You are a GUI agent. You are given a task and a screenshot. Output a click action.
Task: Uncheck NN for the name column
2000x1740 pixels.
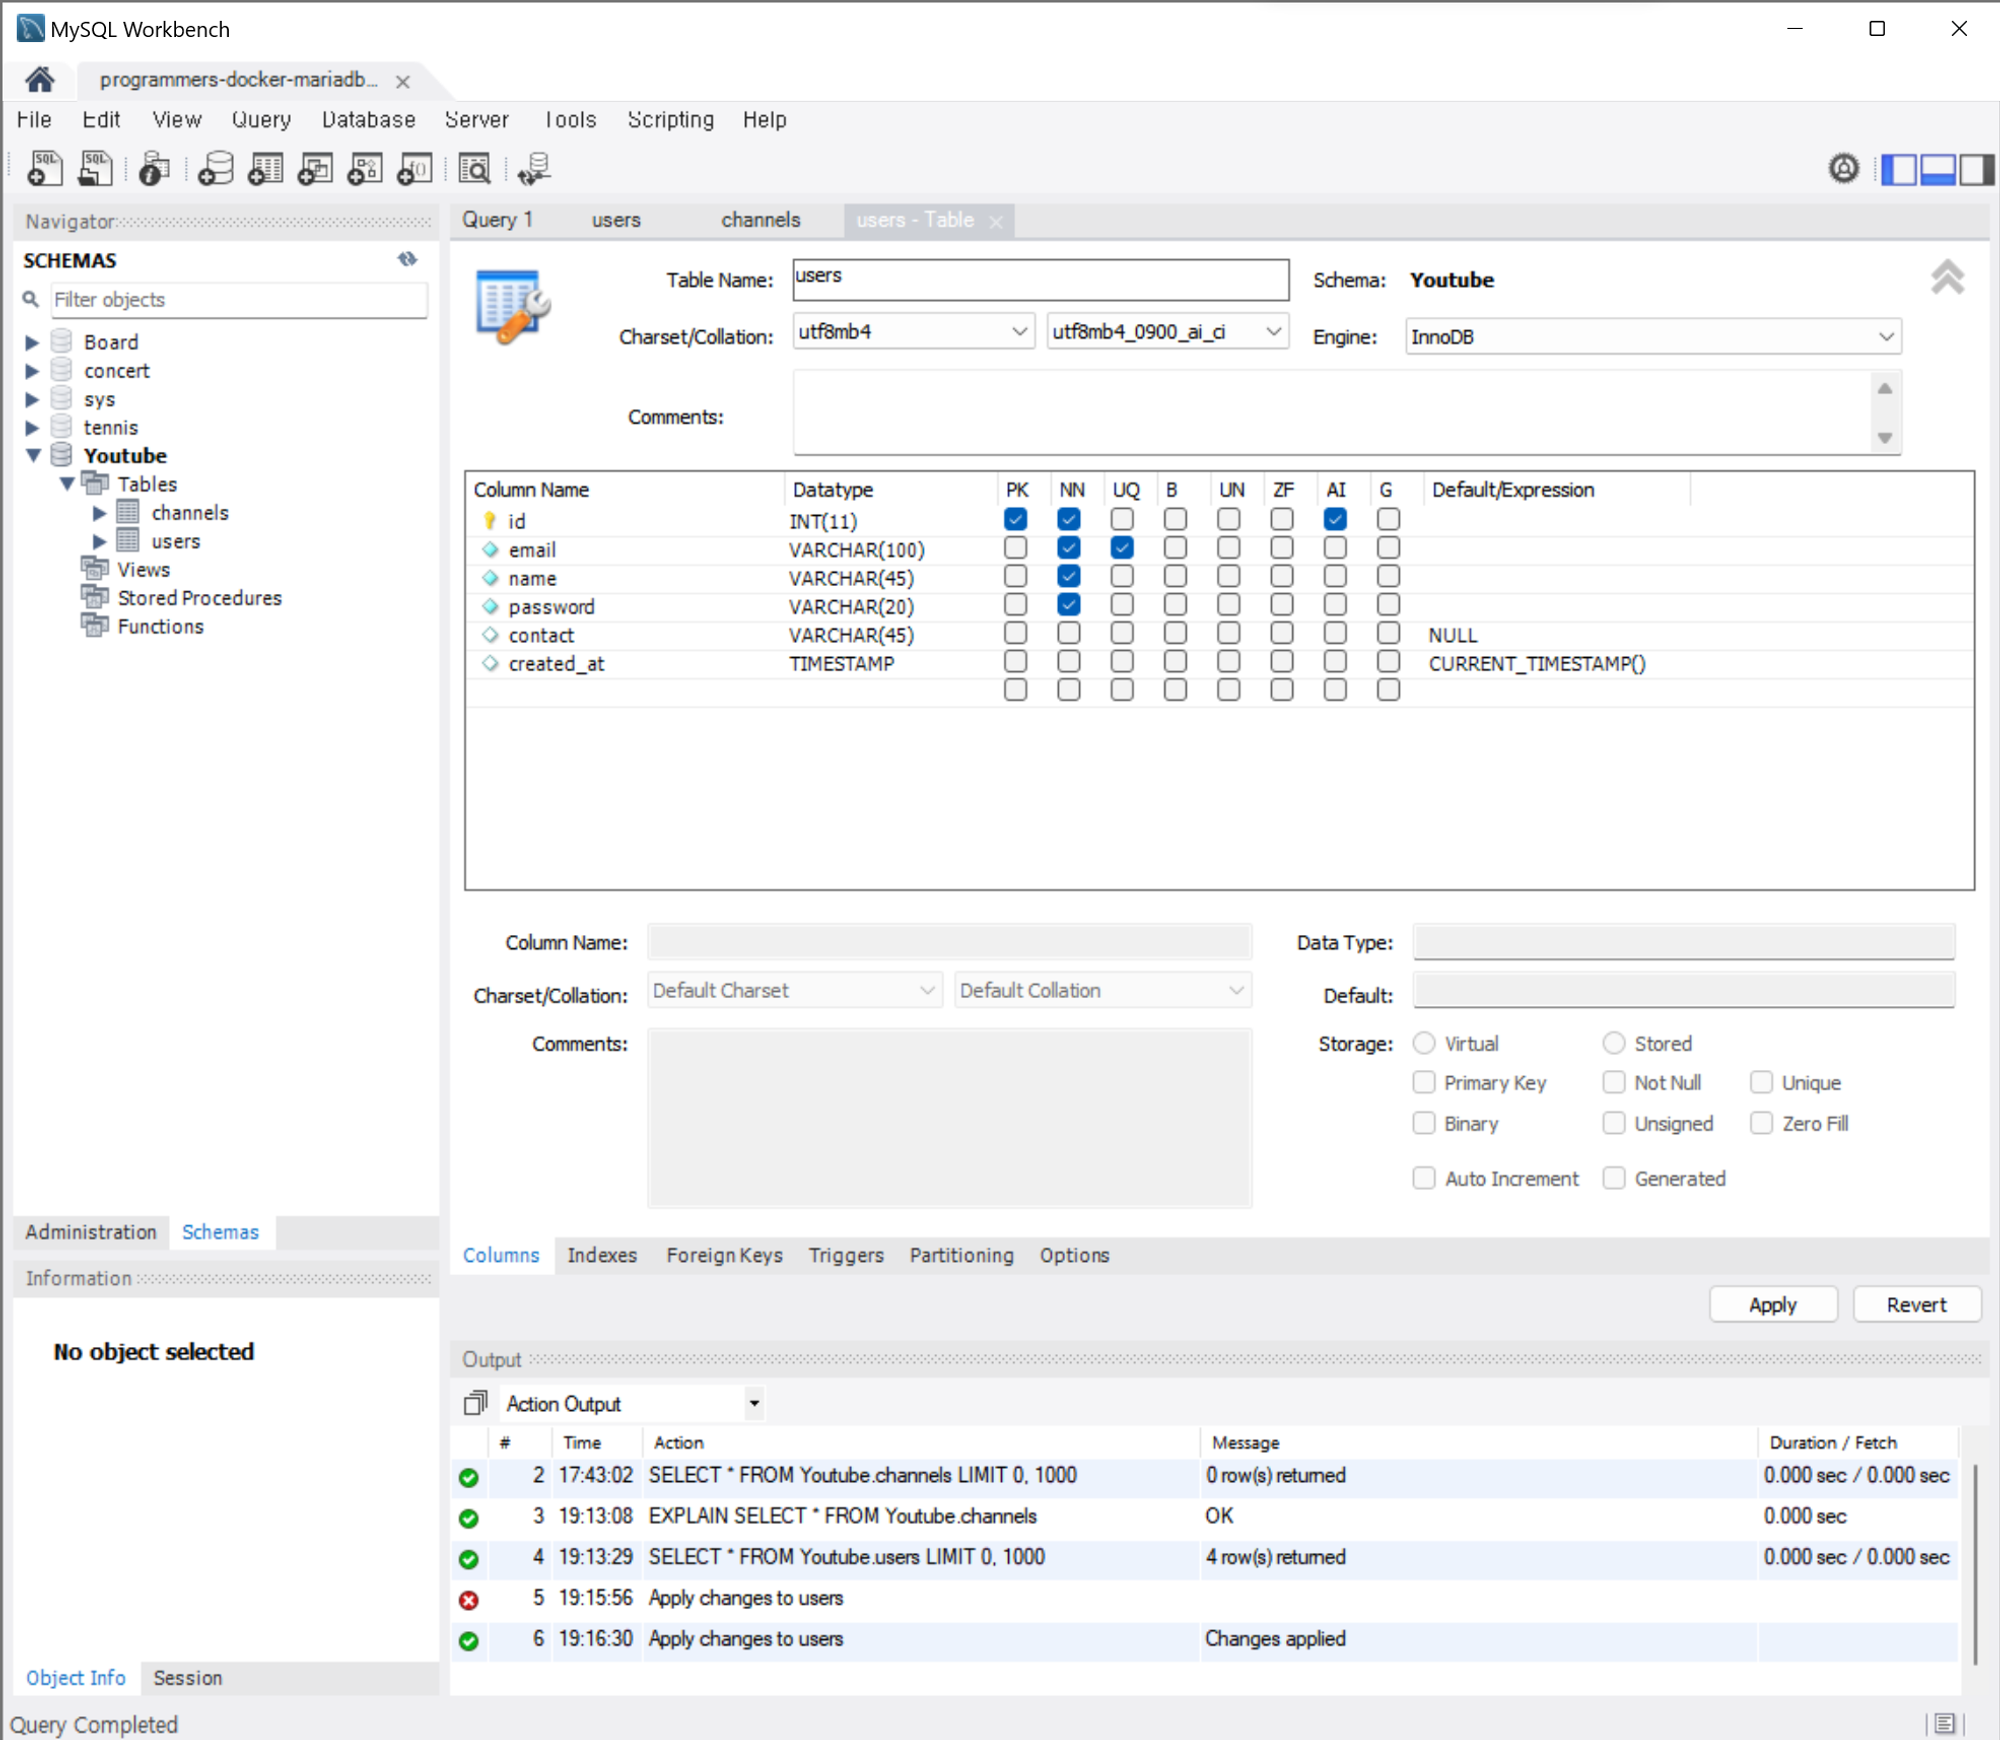pyautogui.click(x=1069, y=576)
